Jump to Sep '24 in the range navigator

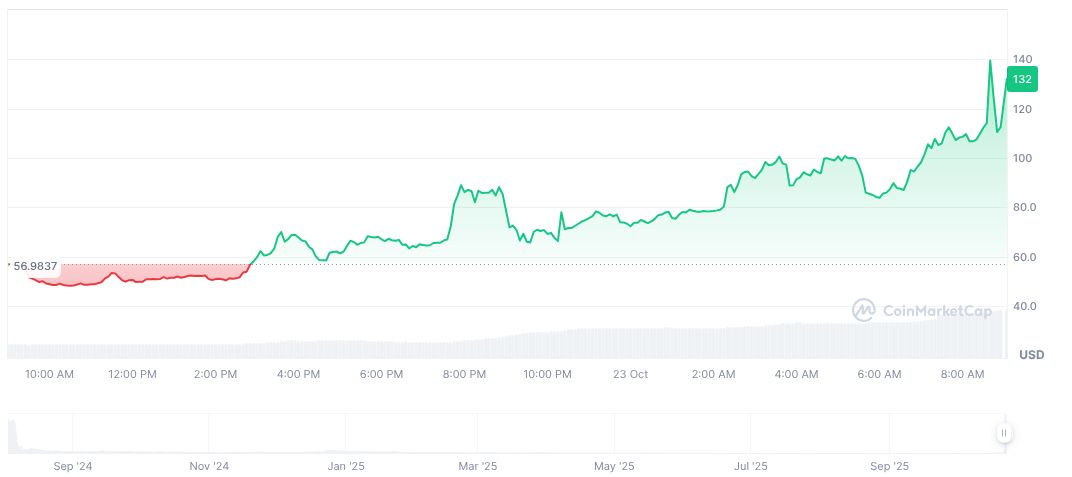coord(73,466)
